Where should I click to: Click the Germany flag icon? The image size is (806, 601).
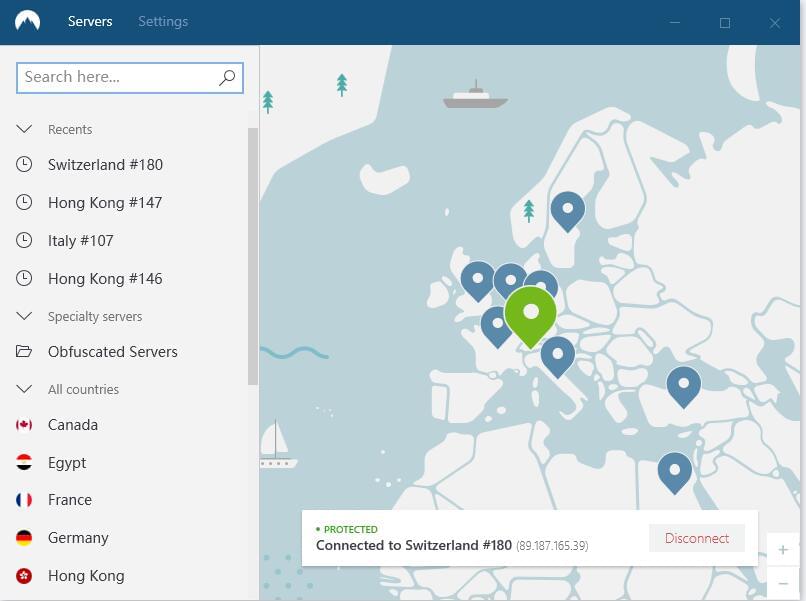tap(24, 538)
